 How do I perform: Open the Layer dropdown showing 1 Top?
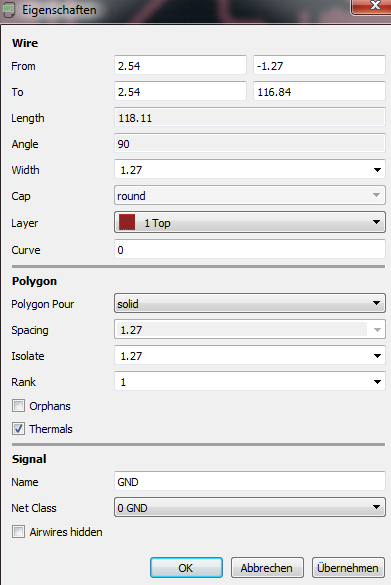pos(250,222)
